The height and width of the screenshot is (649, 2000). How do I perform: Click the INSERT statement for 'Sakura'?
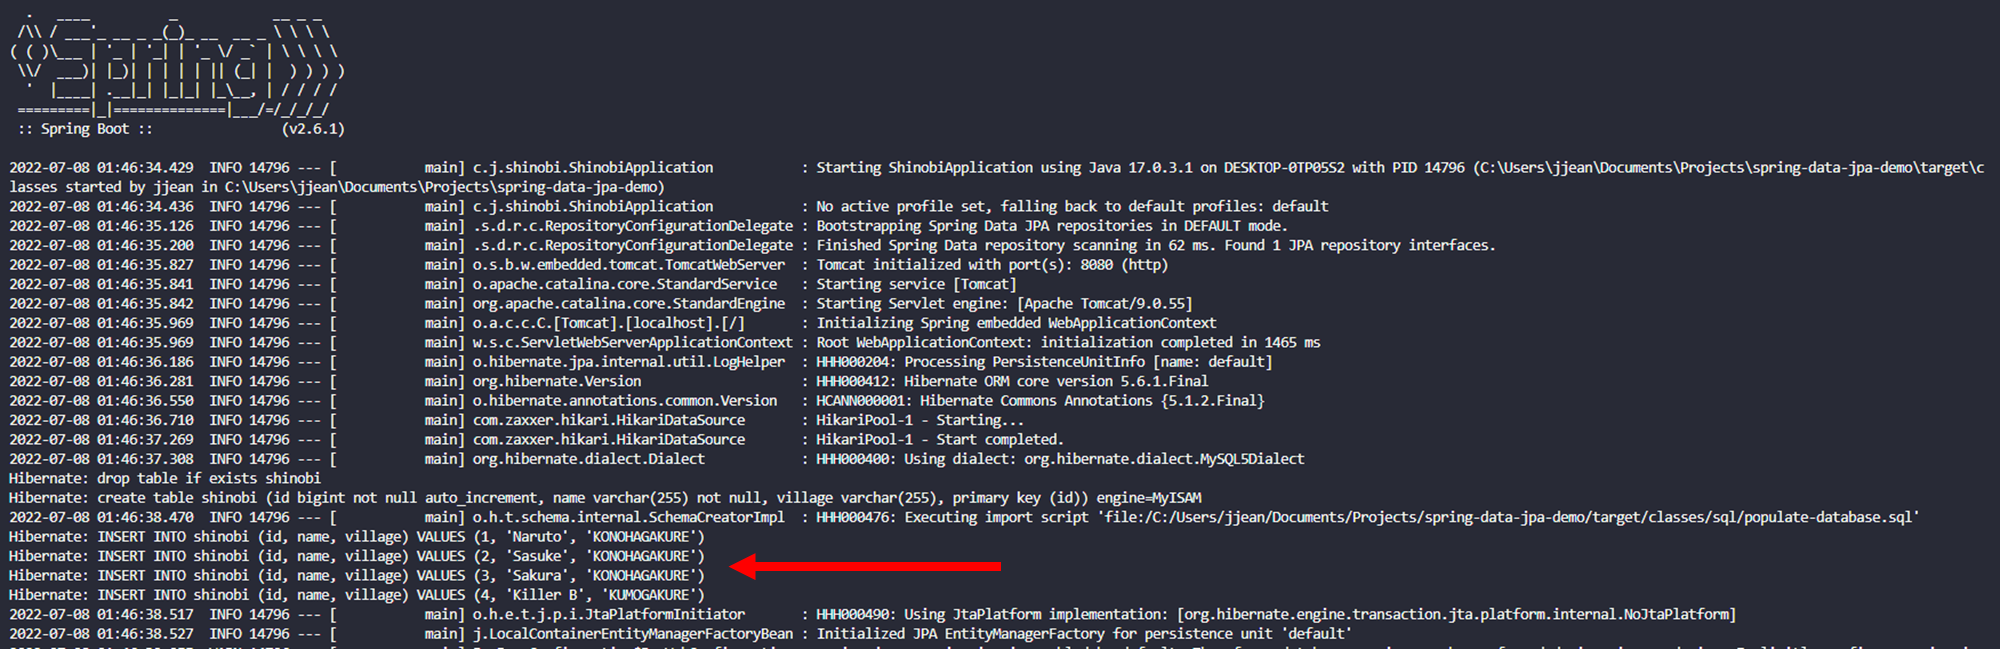click(356, 576)
